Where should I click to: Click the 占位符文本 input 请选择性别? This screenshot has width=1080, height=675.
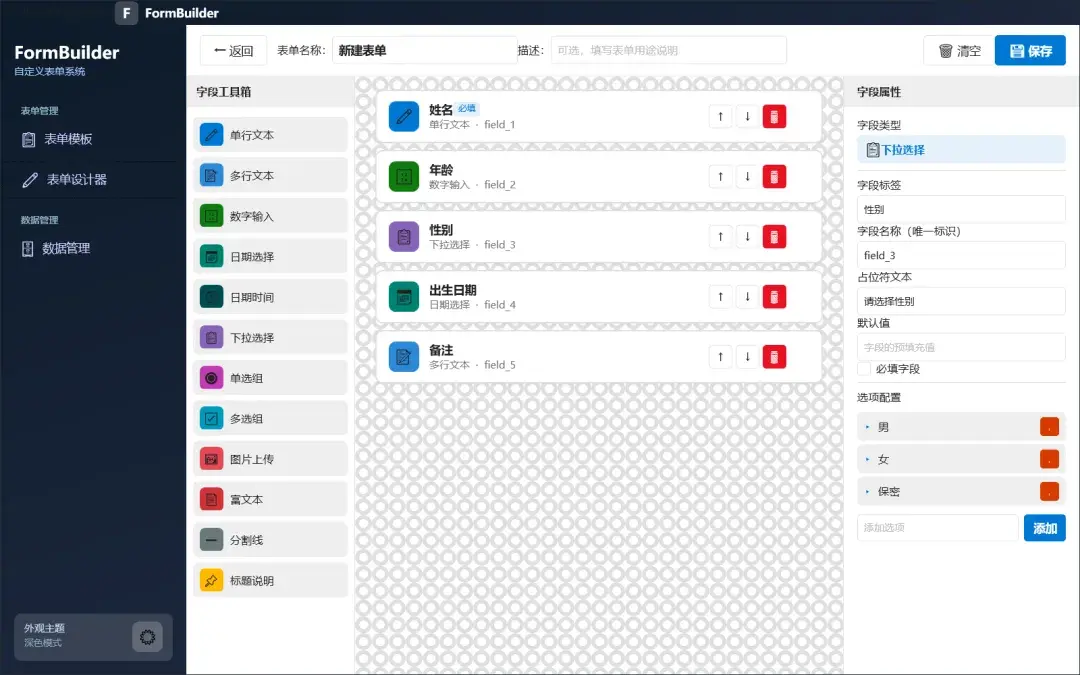961,301
